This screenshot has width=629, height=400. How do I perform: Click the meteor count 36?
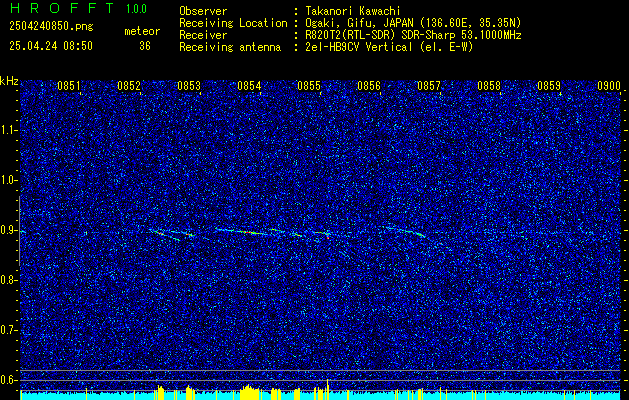coord(145,46)
